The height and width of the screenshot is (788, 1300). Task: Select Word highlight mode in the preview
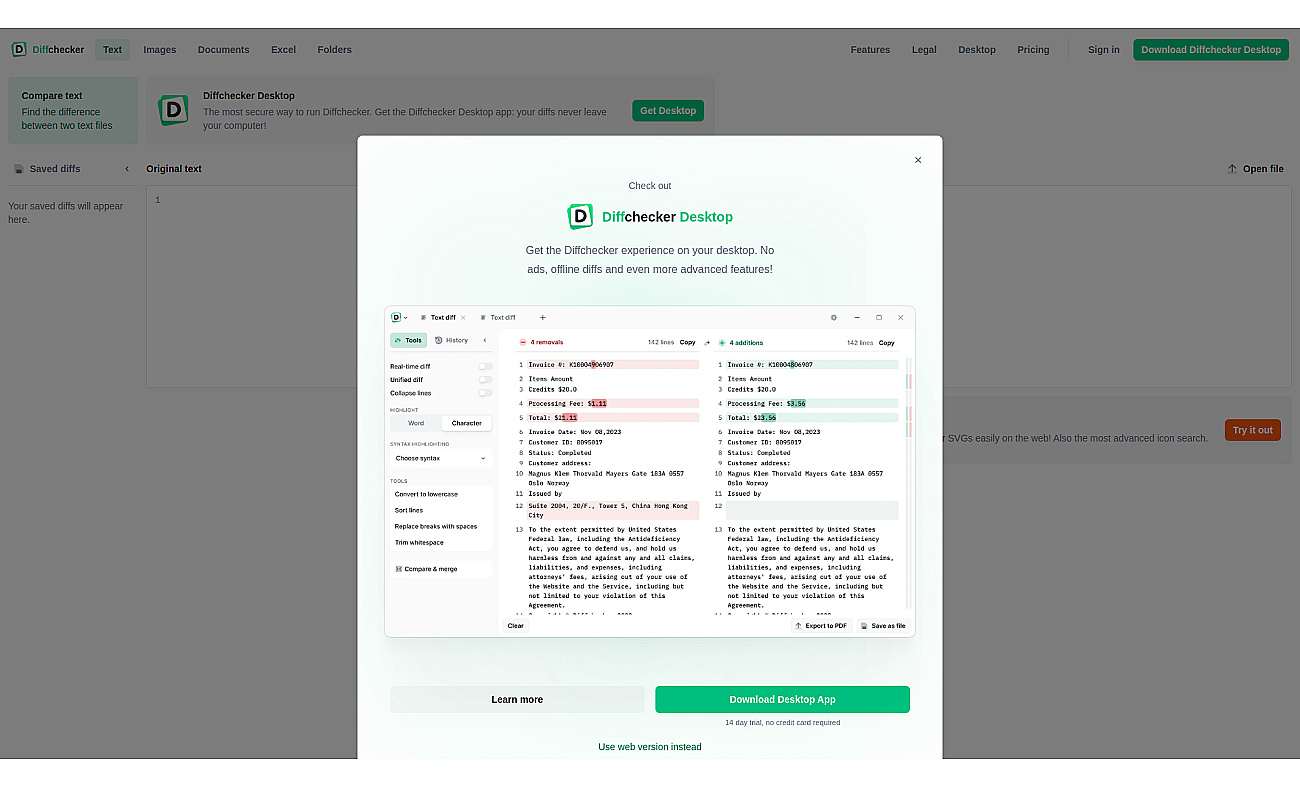click(416, 423)
